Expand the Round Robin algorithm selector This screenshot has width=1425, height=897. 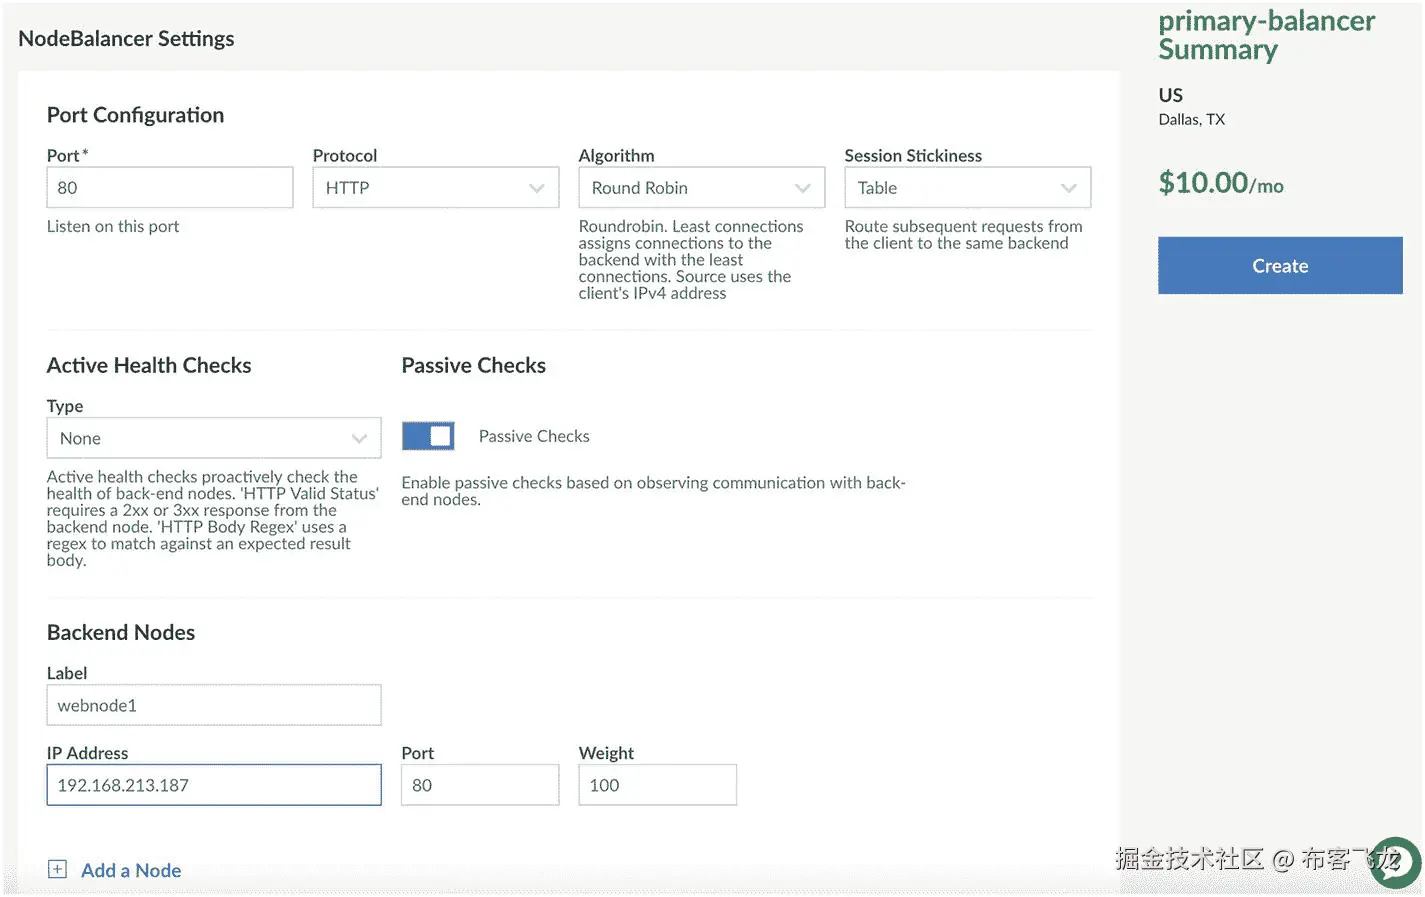click(700, 188)
